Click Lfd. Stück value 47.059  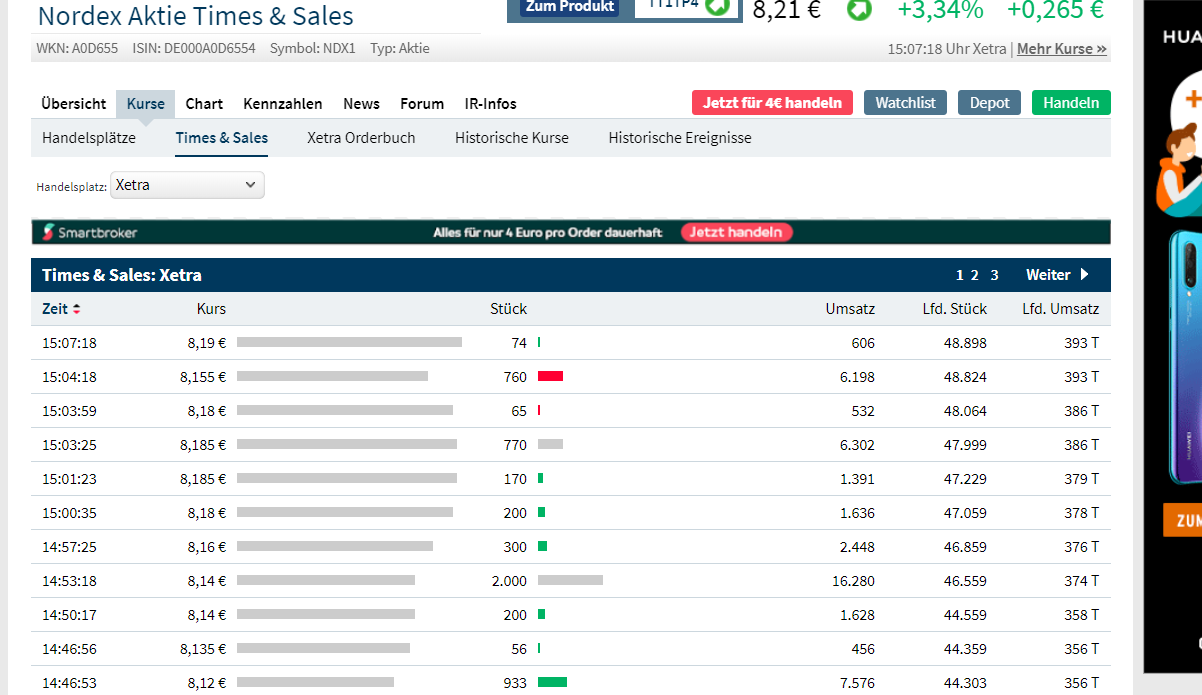coord(966,513)
